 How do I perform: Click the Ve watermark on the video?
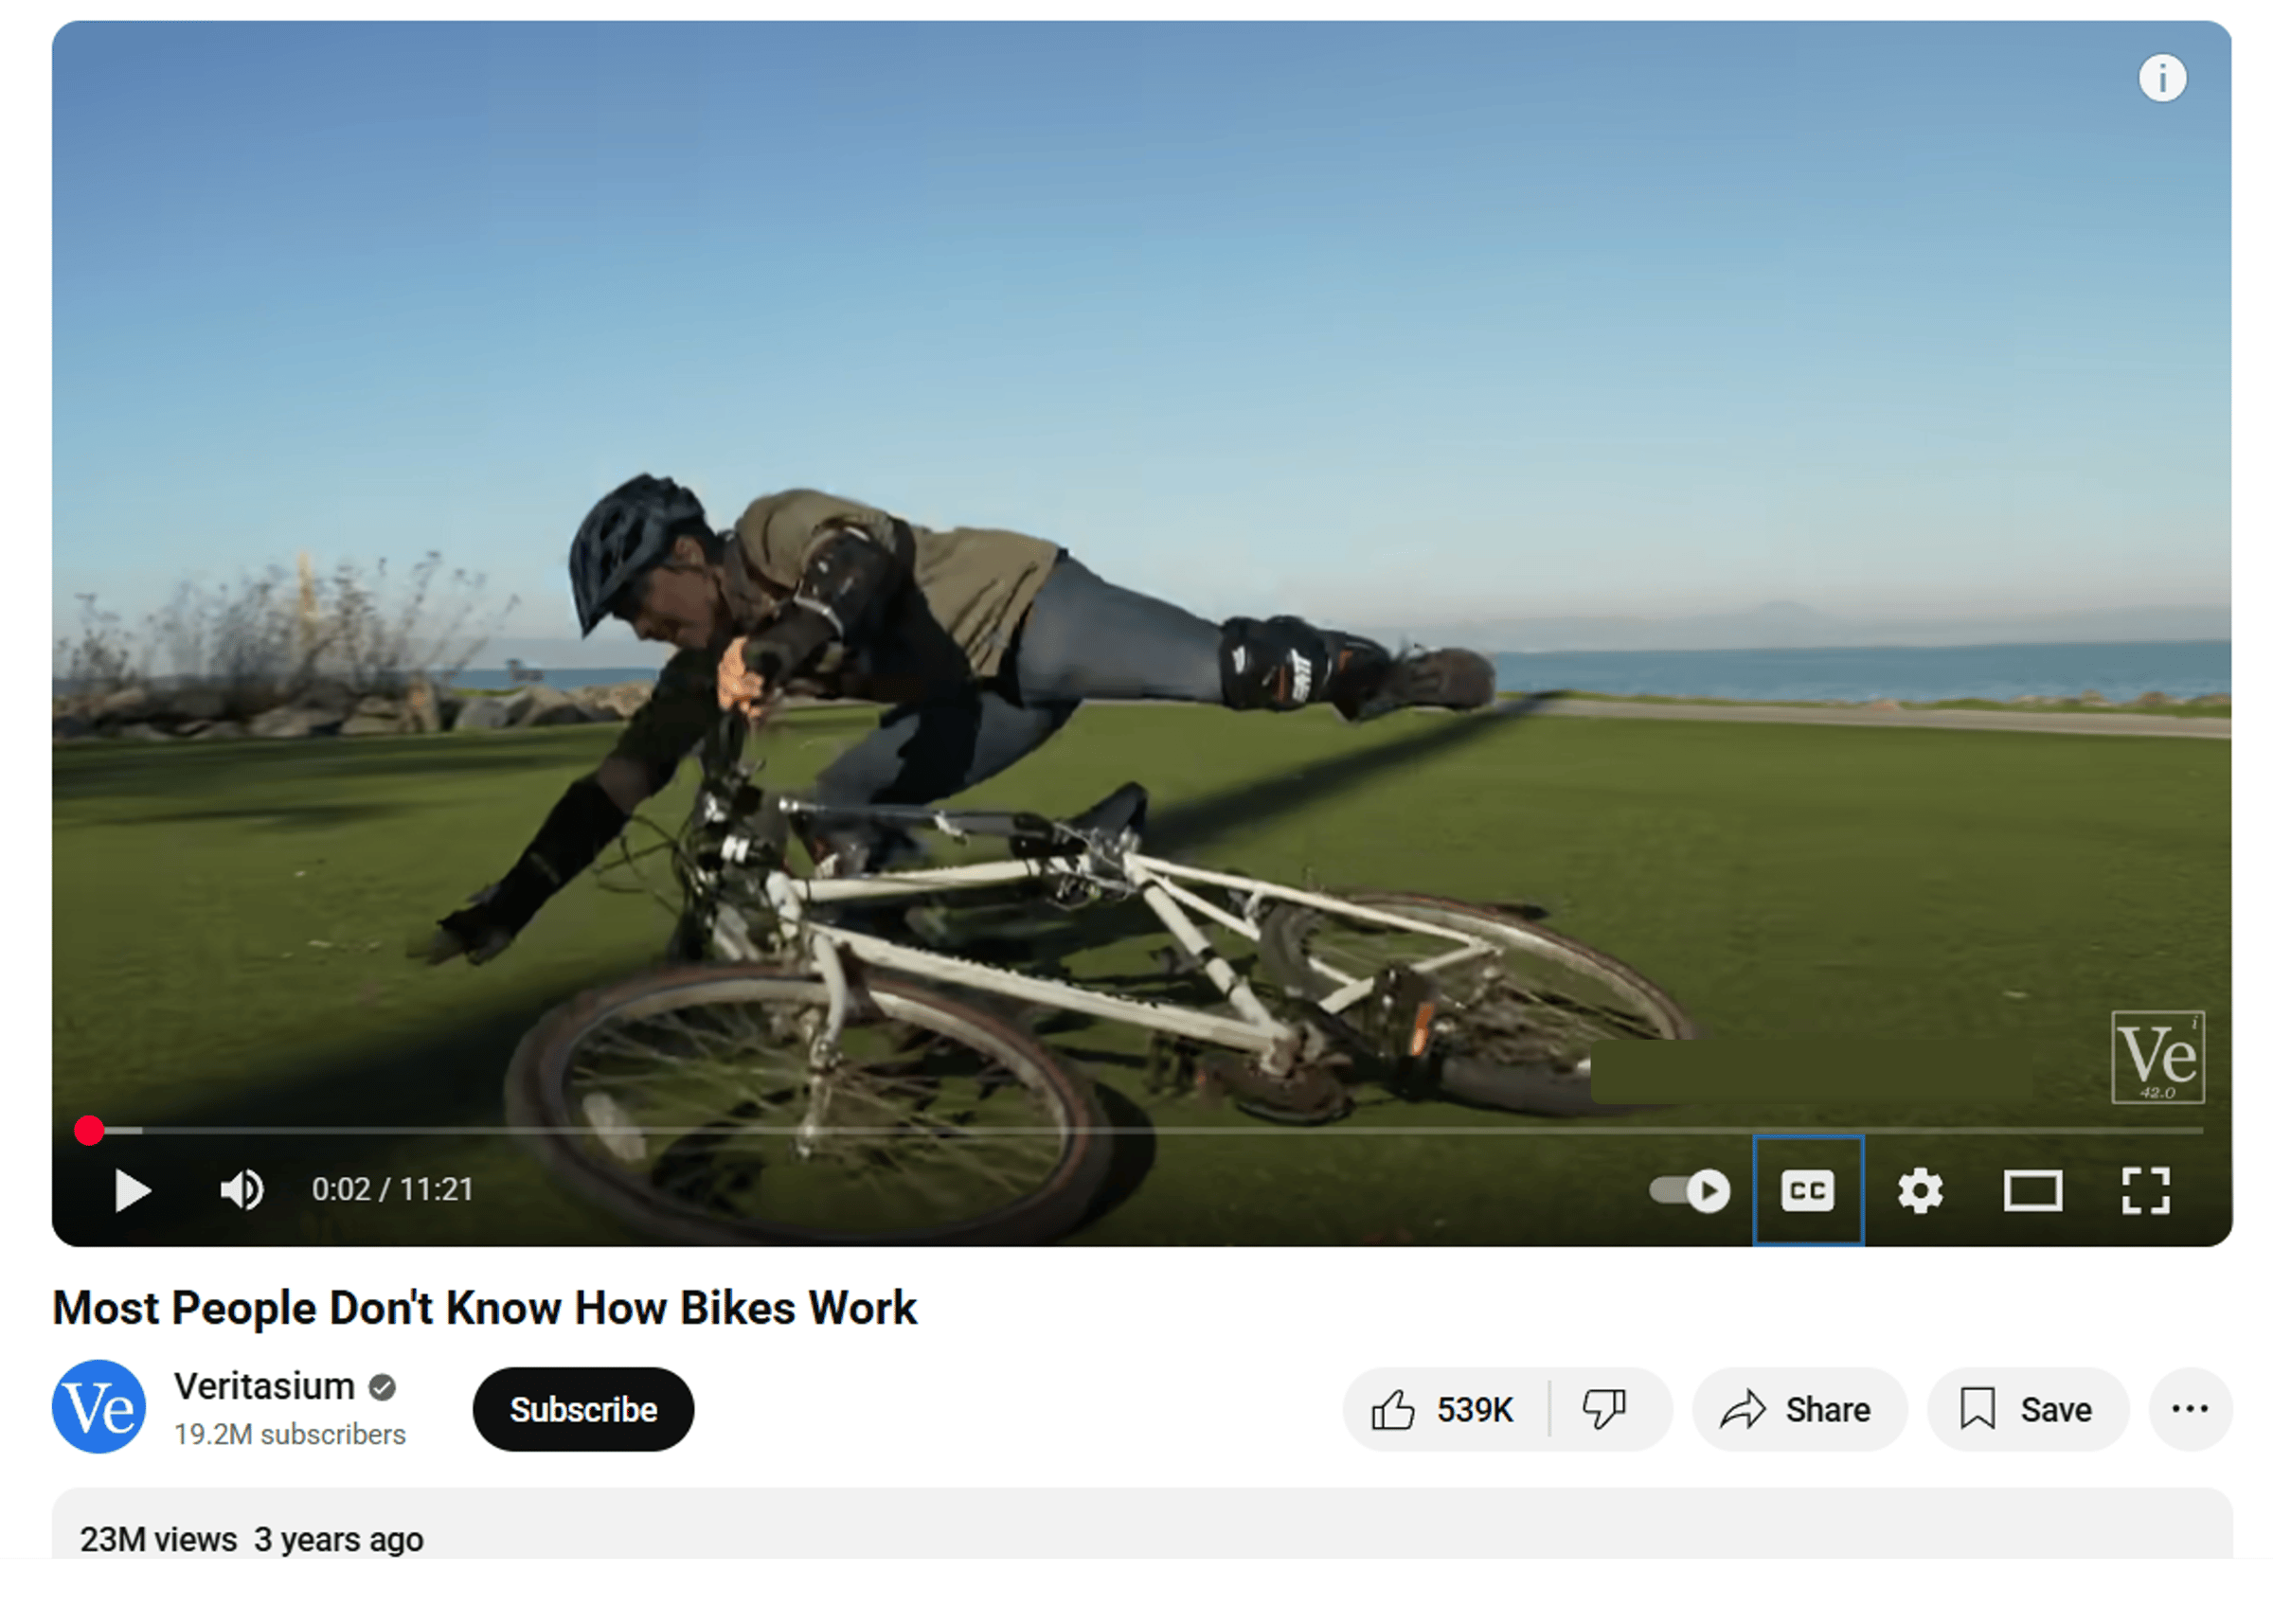[2157, 1057]
